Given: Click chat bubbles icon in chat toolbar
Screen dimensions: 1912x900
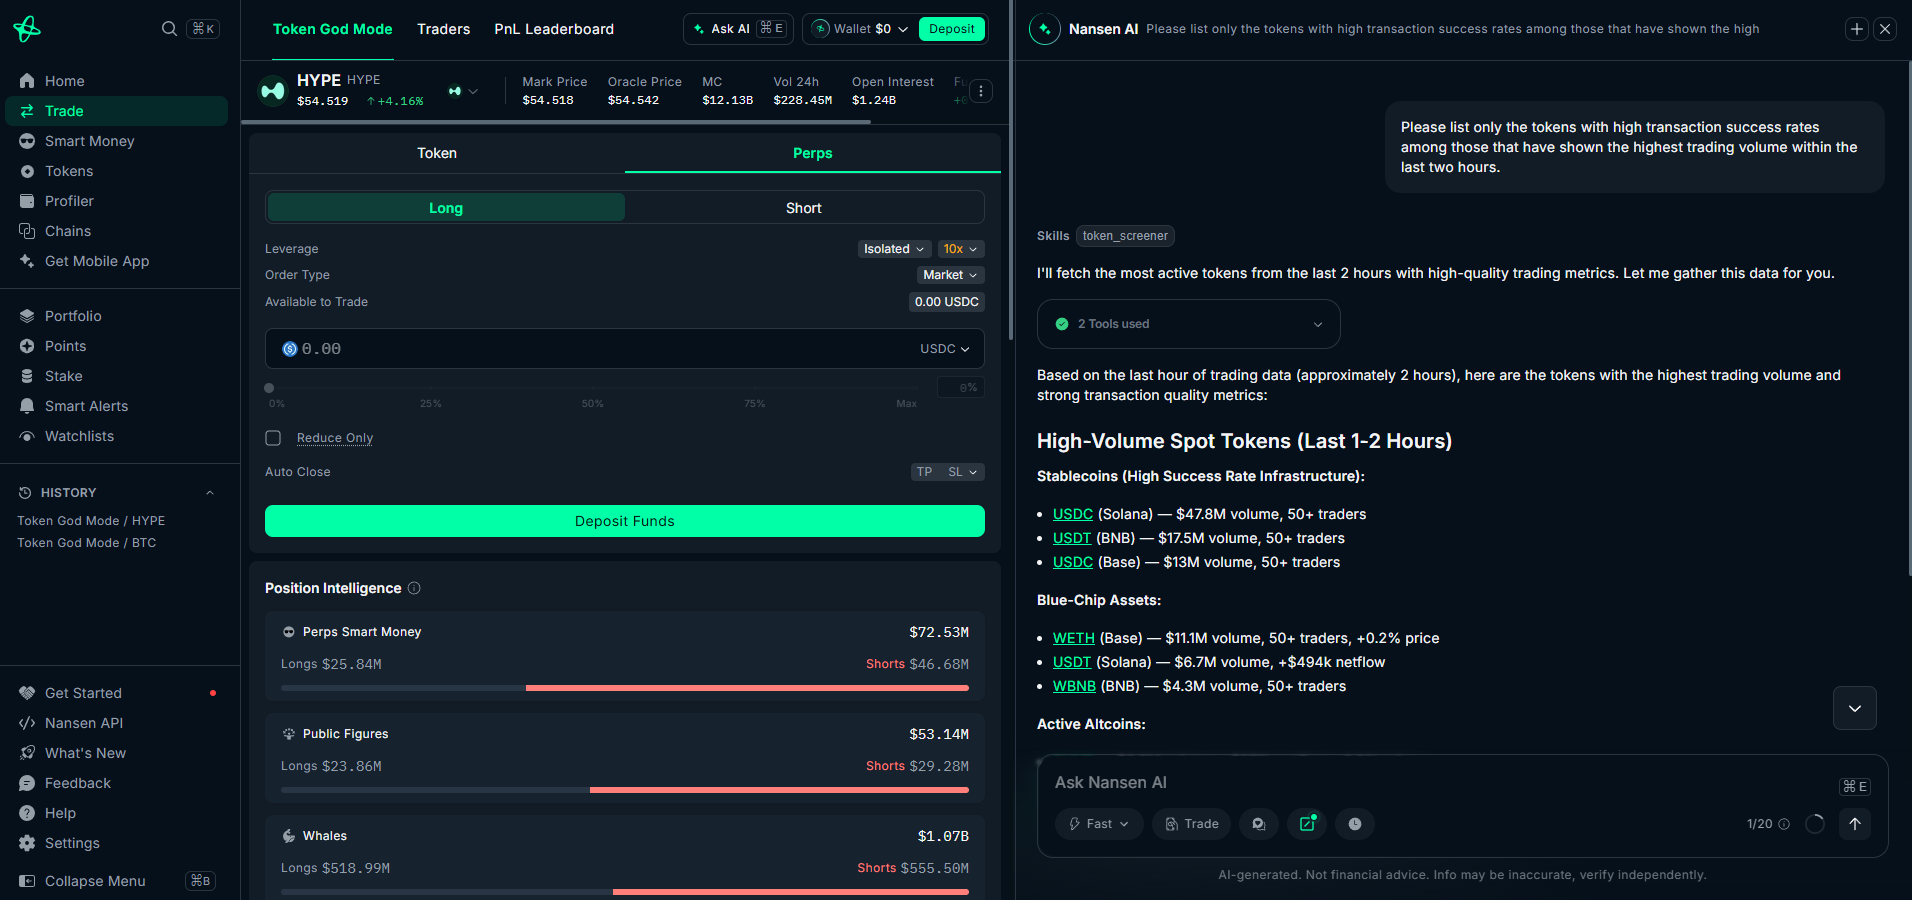Looking at the screenshot, I should [x=1259, y=824].
